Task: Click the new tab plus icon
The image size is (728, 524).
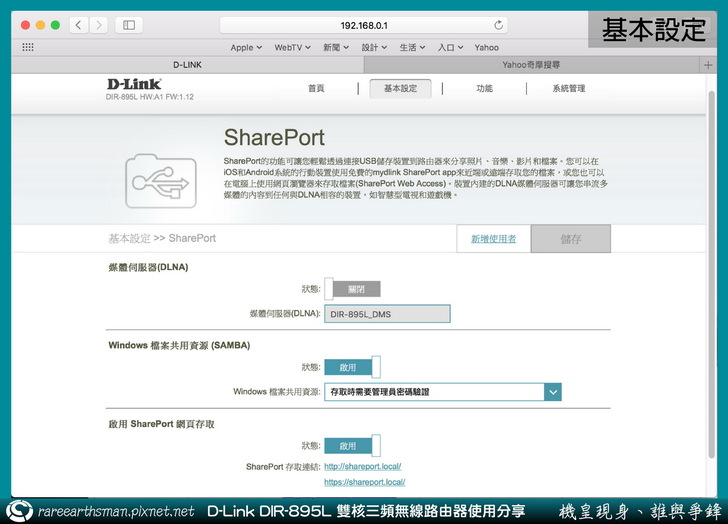Action: click(708, 64)
